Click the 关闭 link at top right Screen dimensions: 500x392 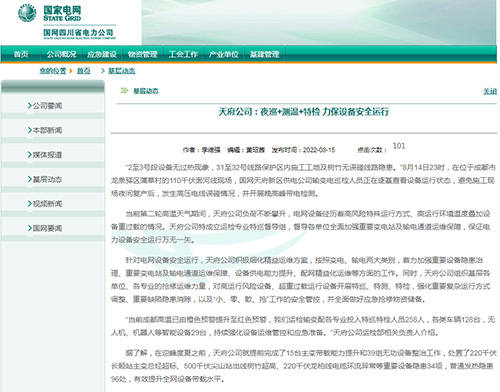490,91
